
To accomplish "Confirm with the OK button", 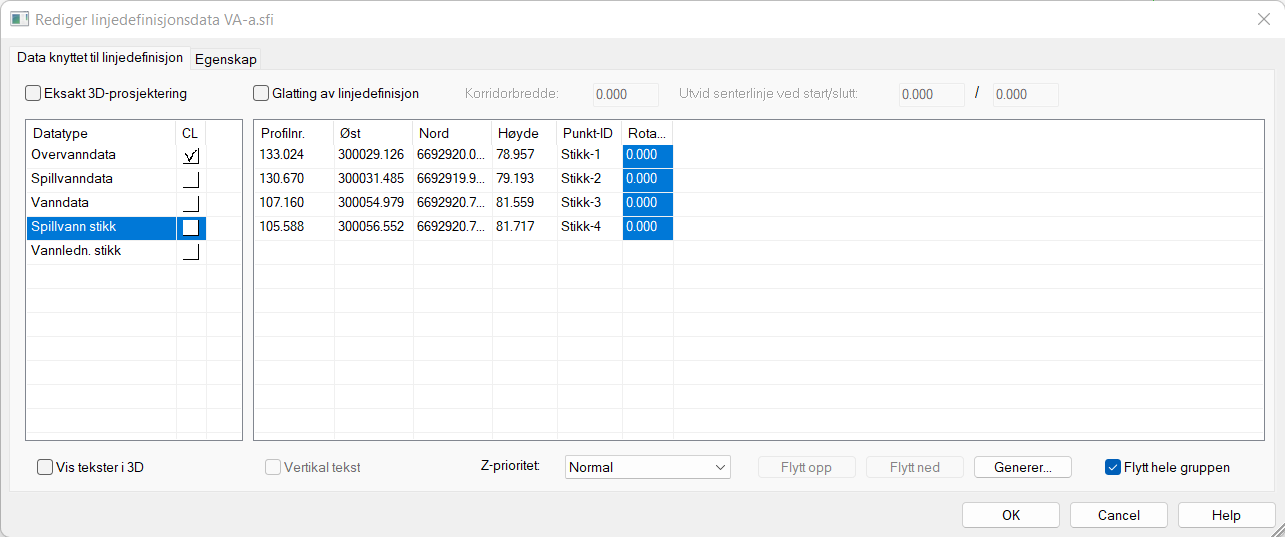I will (x=1011, y=515).
